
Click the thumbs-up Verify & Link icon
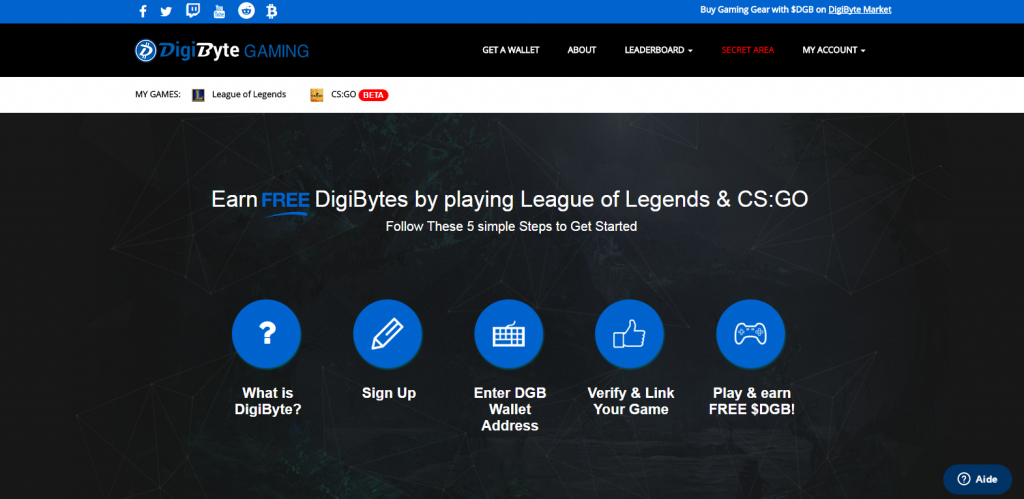630,334
